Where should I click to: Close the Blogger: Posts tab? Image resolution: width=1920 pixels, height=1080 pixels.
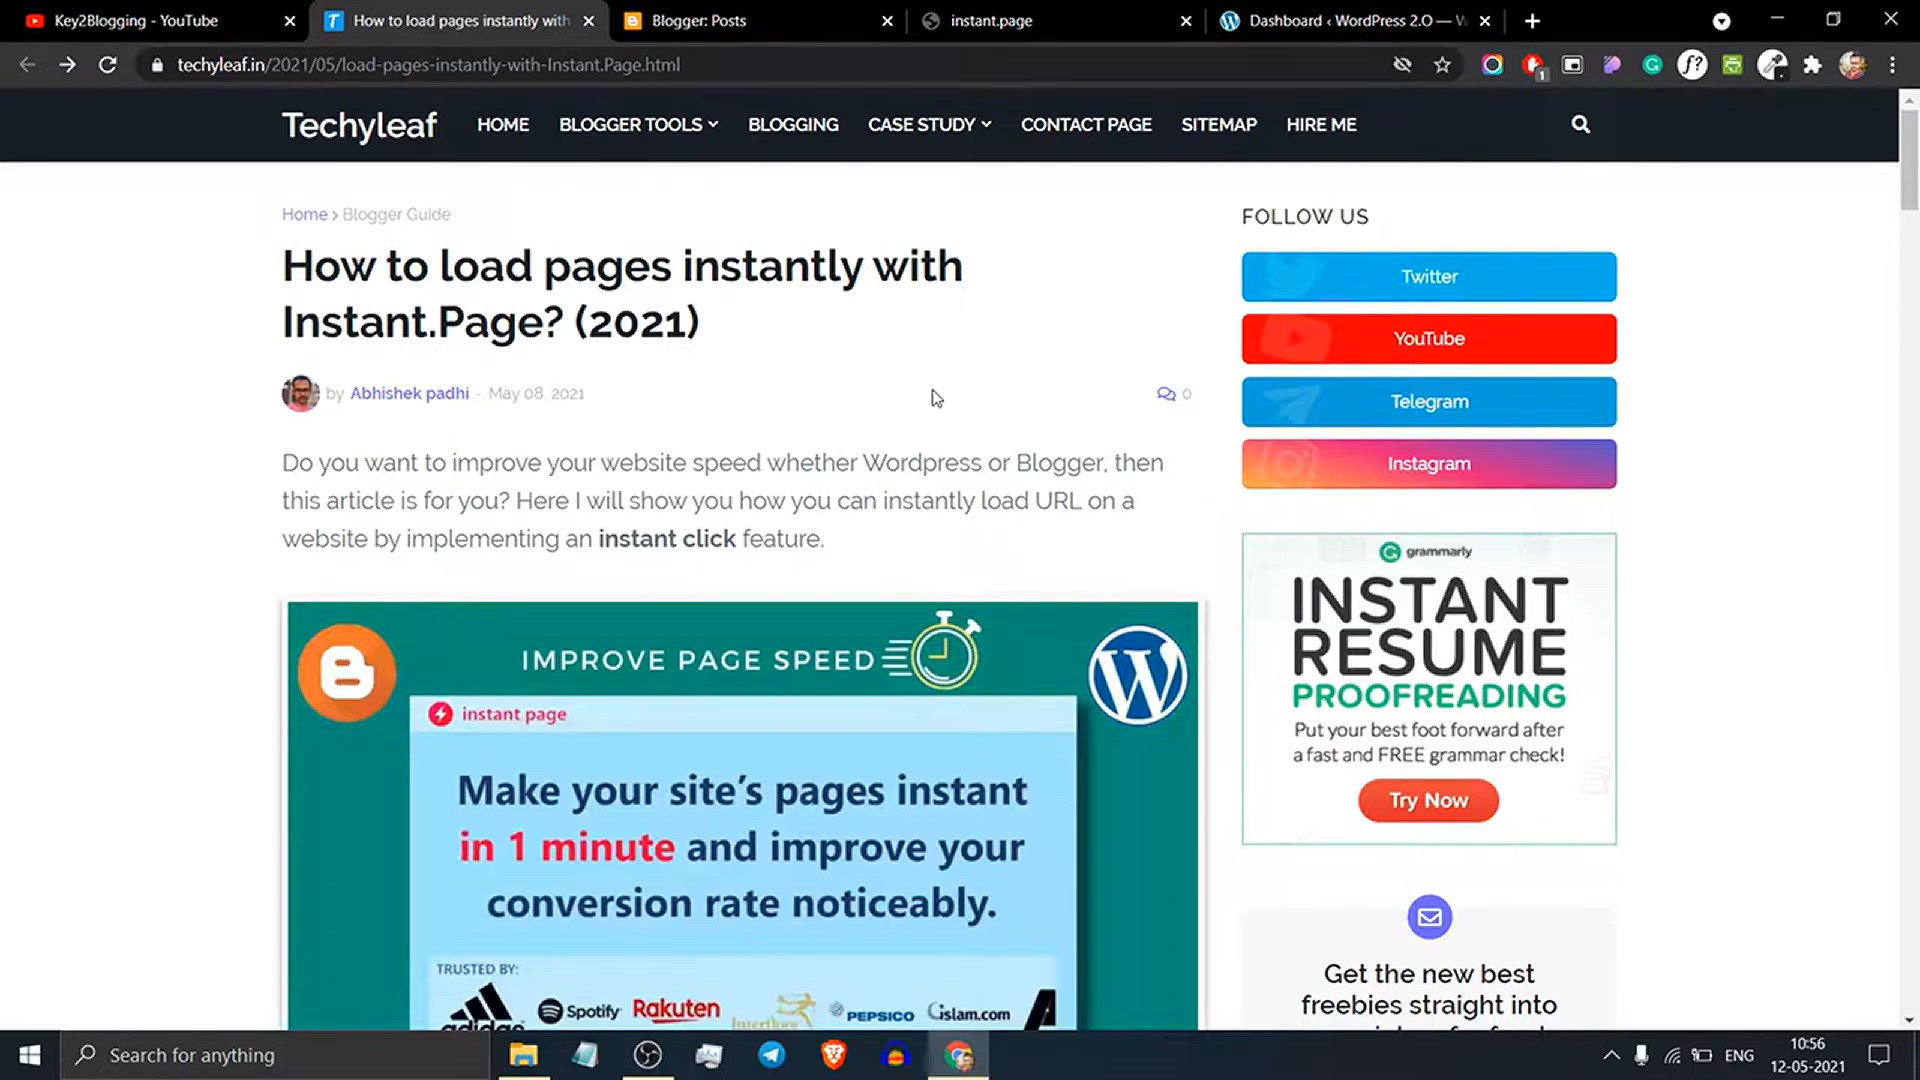(x=887, y=21)
